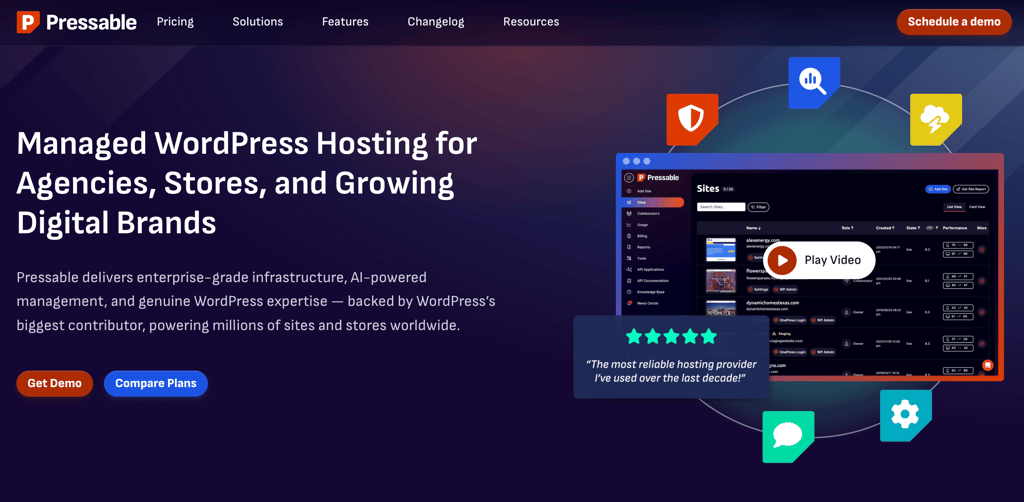Image resolution: width=1024 pixels, height=502 pixels.
Task: Click the yellow cloud lightning icon
Action: (936, 119)
